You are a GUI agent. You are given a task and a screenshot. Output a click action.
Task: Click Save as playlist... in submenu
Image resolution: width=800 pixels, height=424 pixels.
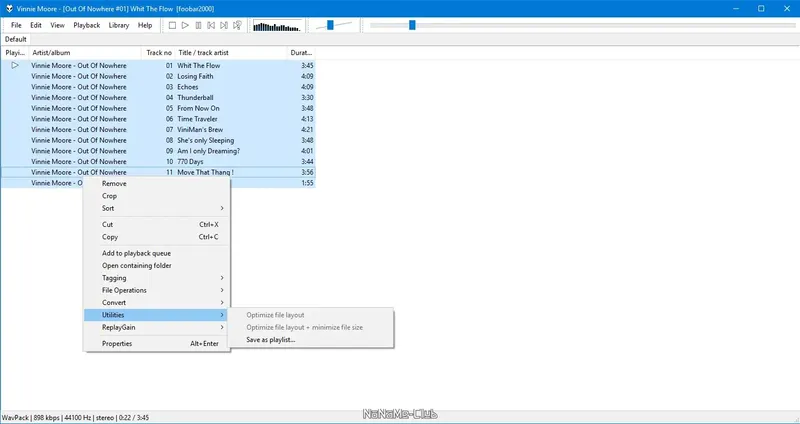click(x=310, y=340)
